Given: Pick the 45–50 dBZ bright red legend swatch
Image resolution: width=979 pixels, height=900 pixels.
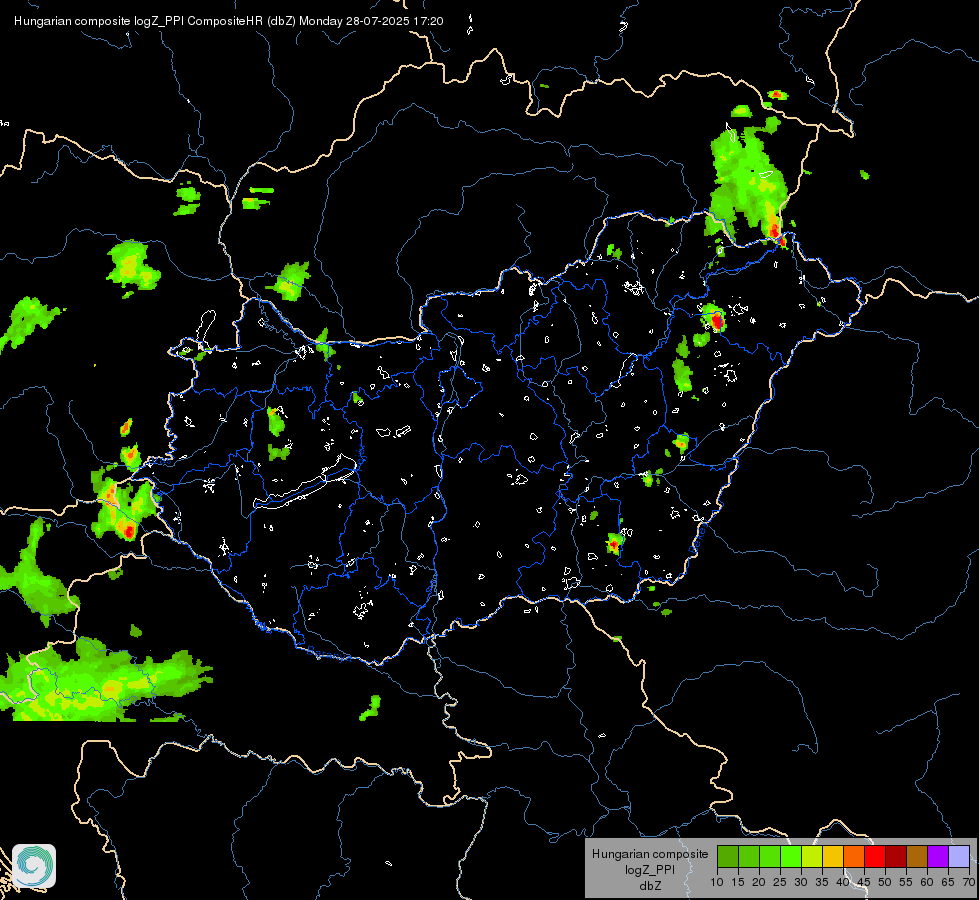Looking at the screenshot, I should pos(875,856).
